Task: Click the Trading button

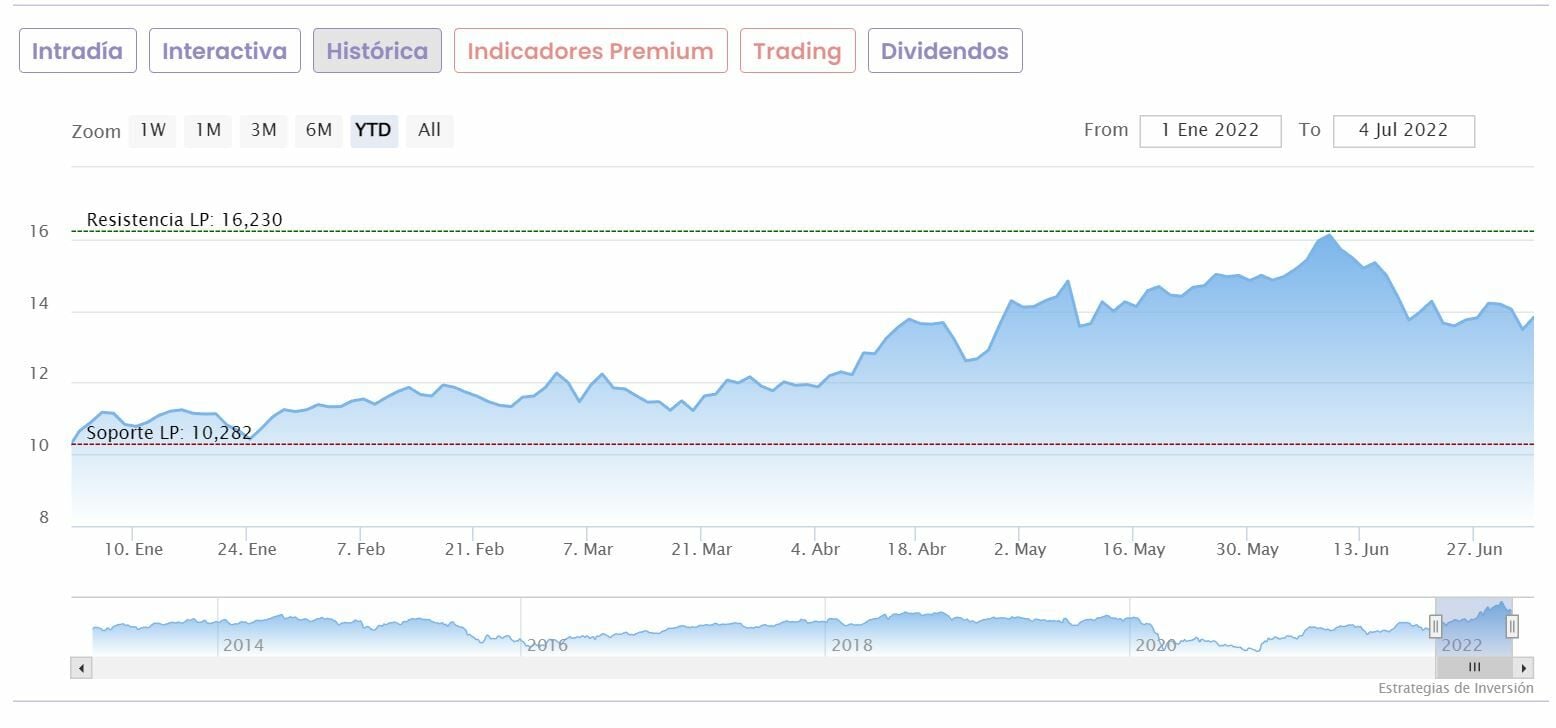Action: coord(797,51)
